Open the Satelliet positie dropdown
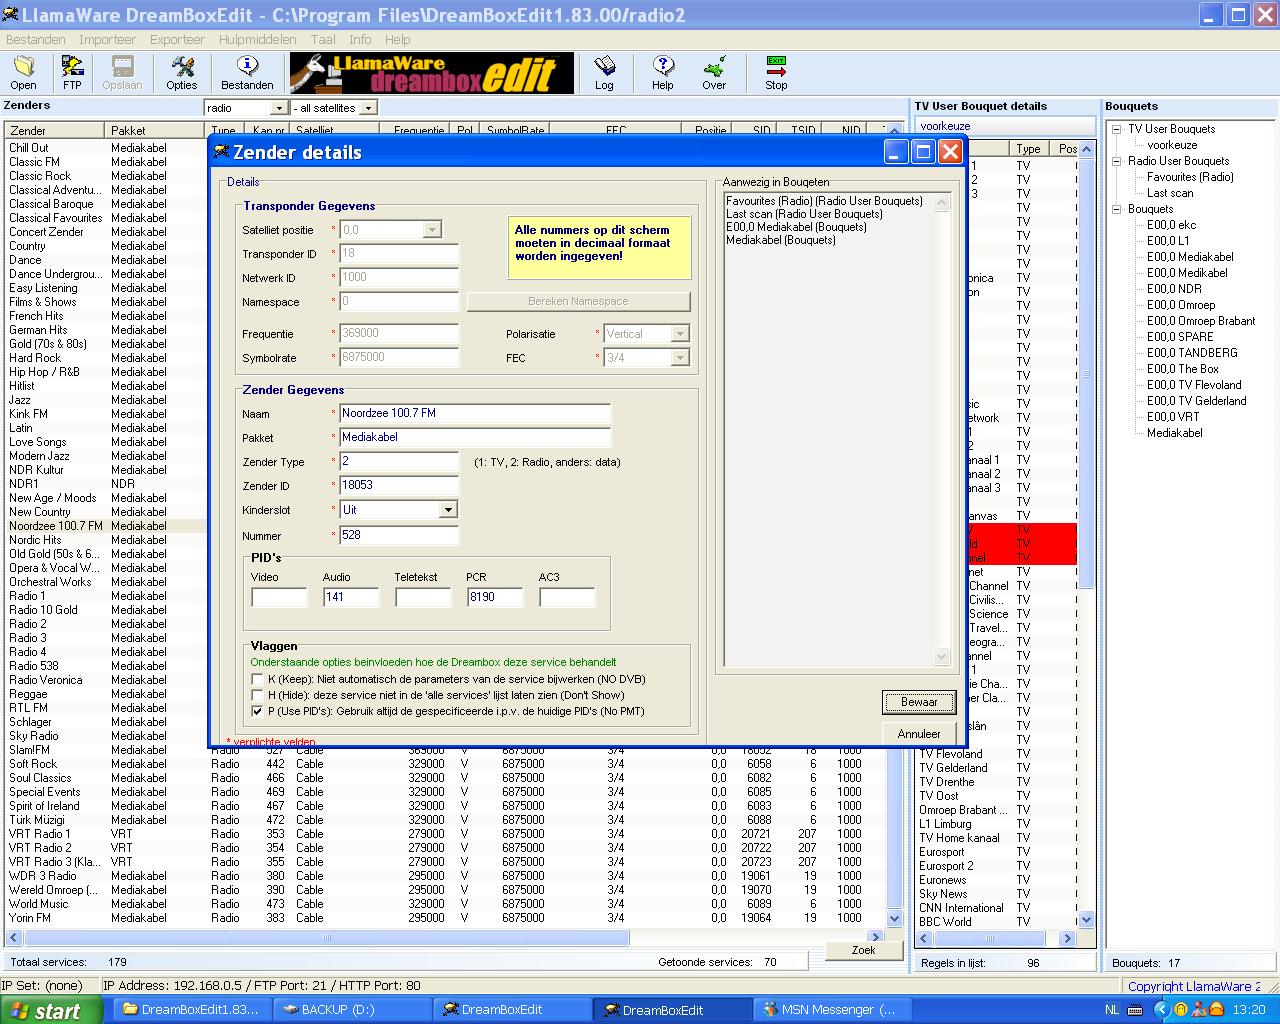1280x1024 pixels. point(432,230)
